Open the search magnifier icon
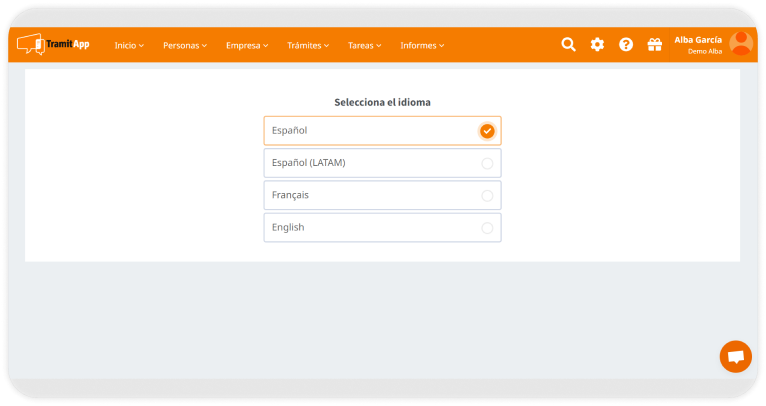This screenshot has height=406, width=766. [x=568, y=44]
